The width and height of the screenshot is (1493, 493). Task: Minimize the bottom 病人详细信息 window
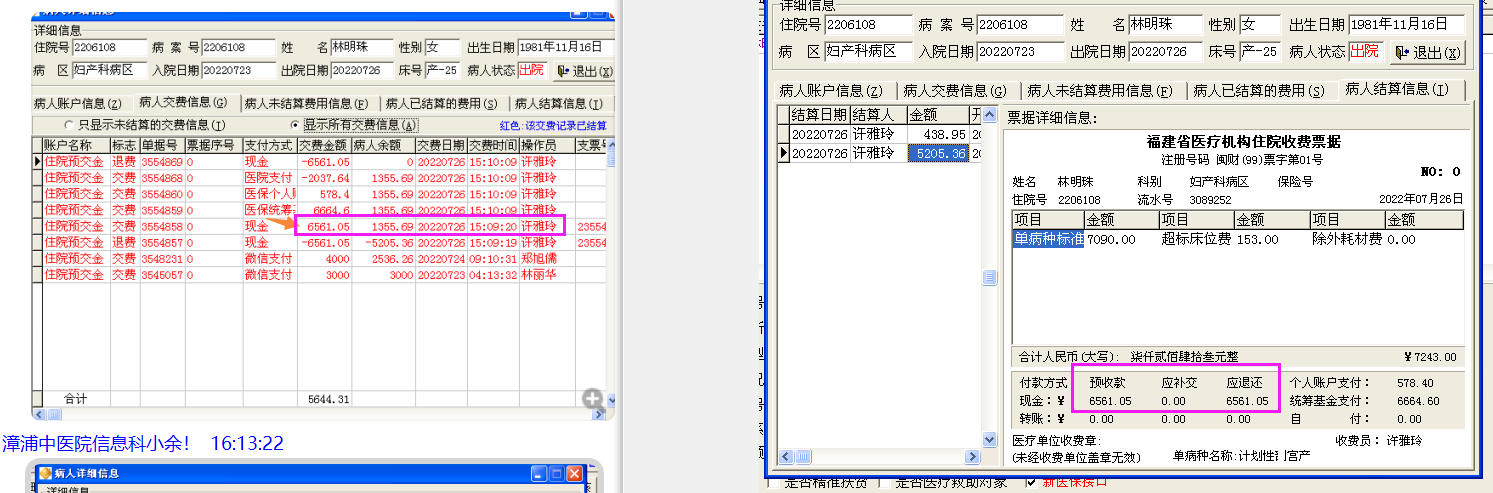pyautogui.click(x=539, y=473)
